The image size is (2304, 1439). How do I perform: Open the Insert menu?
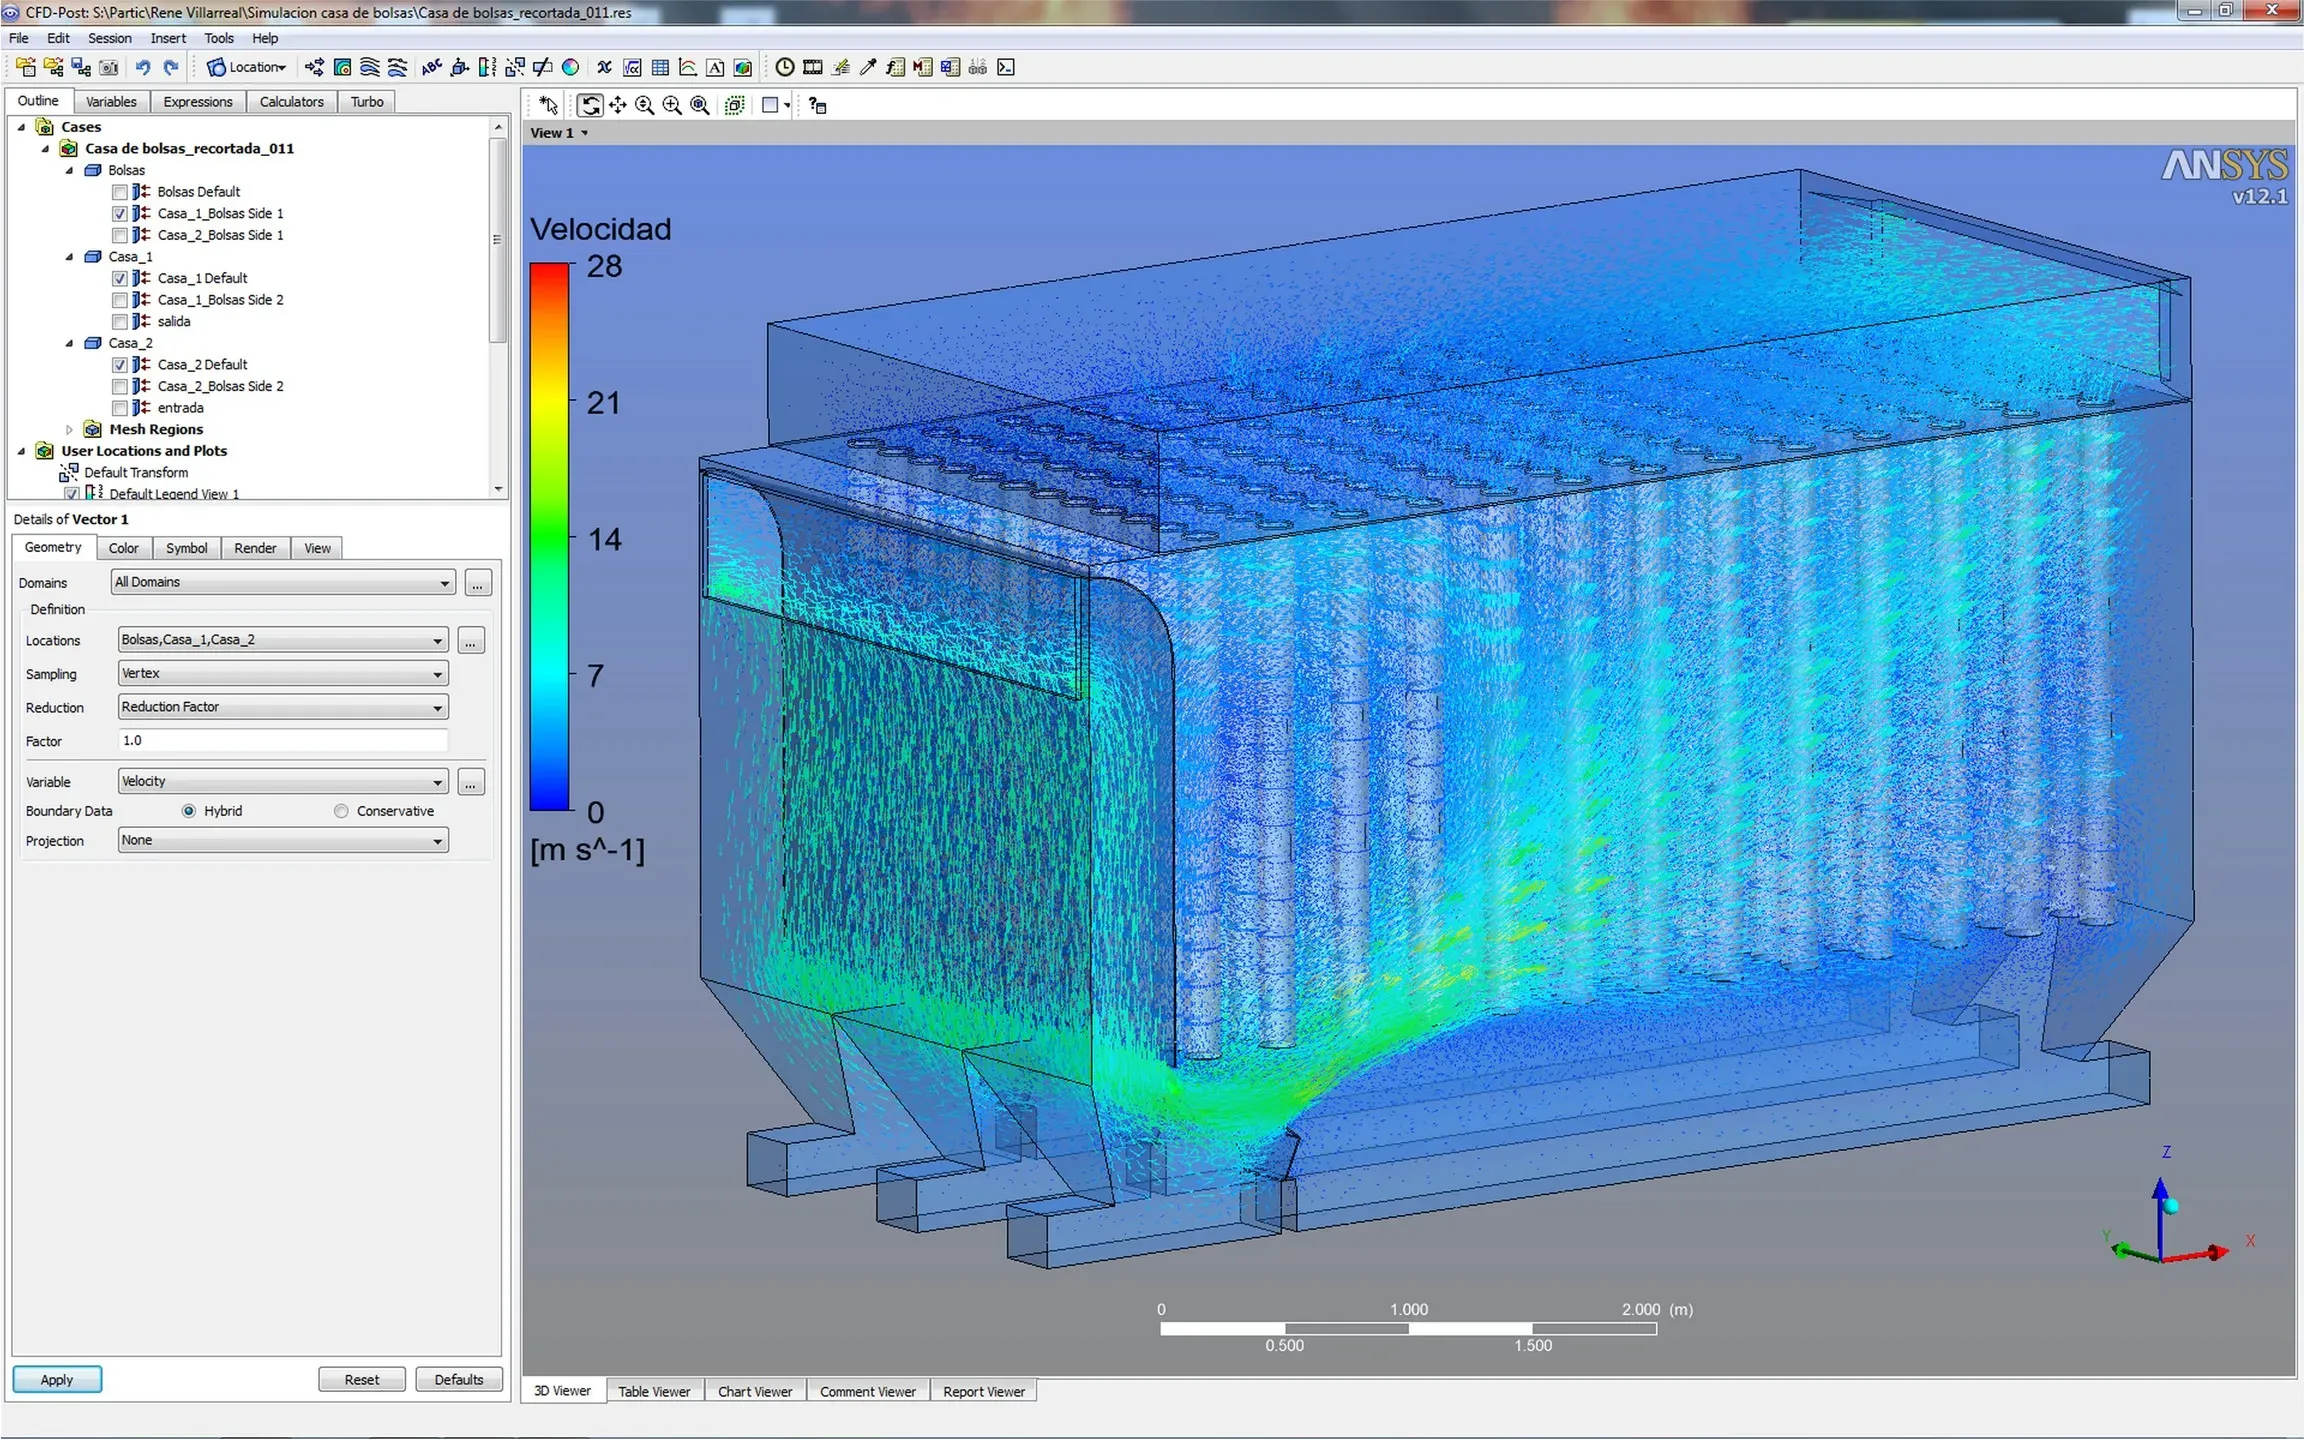(167, 38)
